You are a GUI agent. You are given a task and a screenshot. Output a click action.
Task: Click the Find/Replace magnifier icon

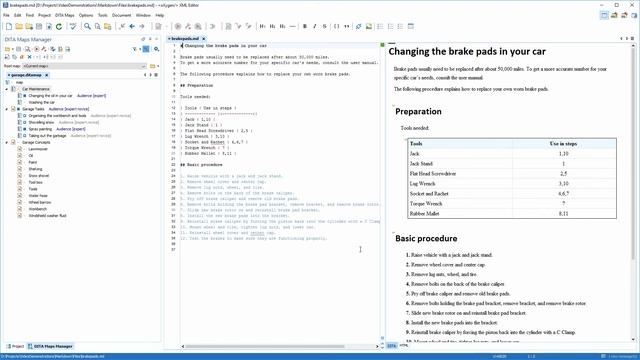pos(87,27)
